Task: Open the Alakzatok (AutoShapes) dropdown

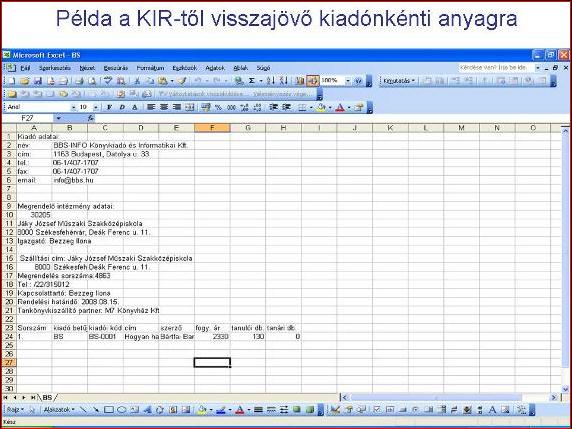Action: click(x=59, y=410)
